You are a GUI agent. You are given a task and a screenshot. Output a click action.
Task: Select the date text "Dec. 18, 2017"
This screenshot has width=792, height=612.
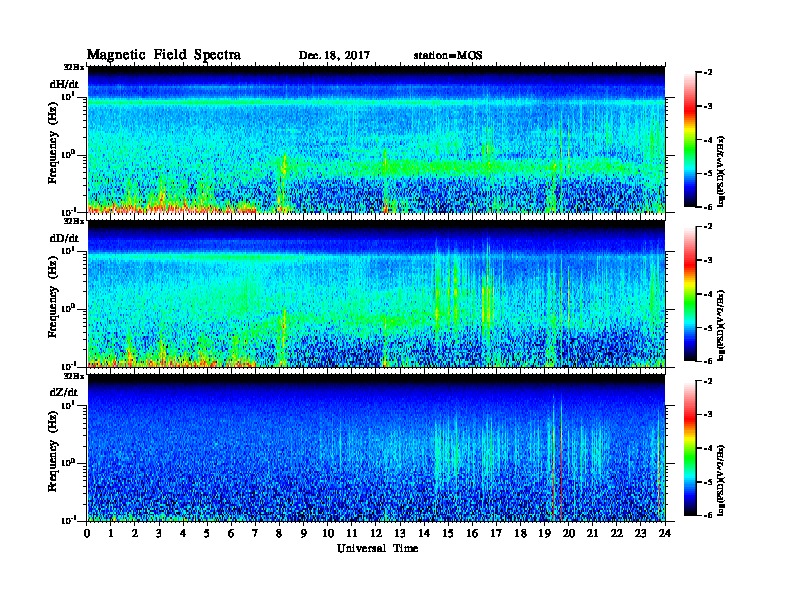[x=334, y=56]
